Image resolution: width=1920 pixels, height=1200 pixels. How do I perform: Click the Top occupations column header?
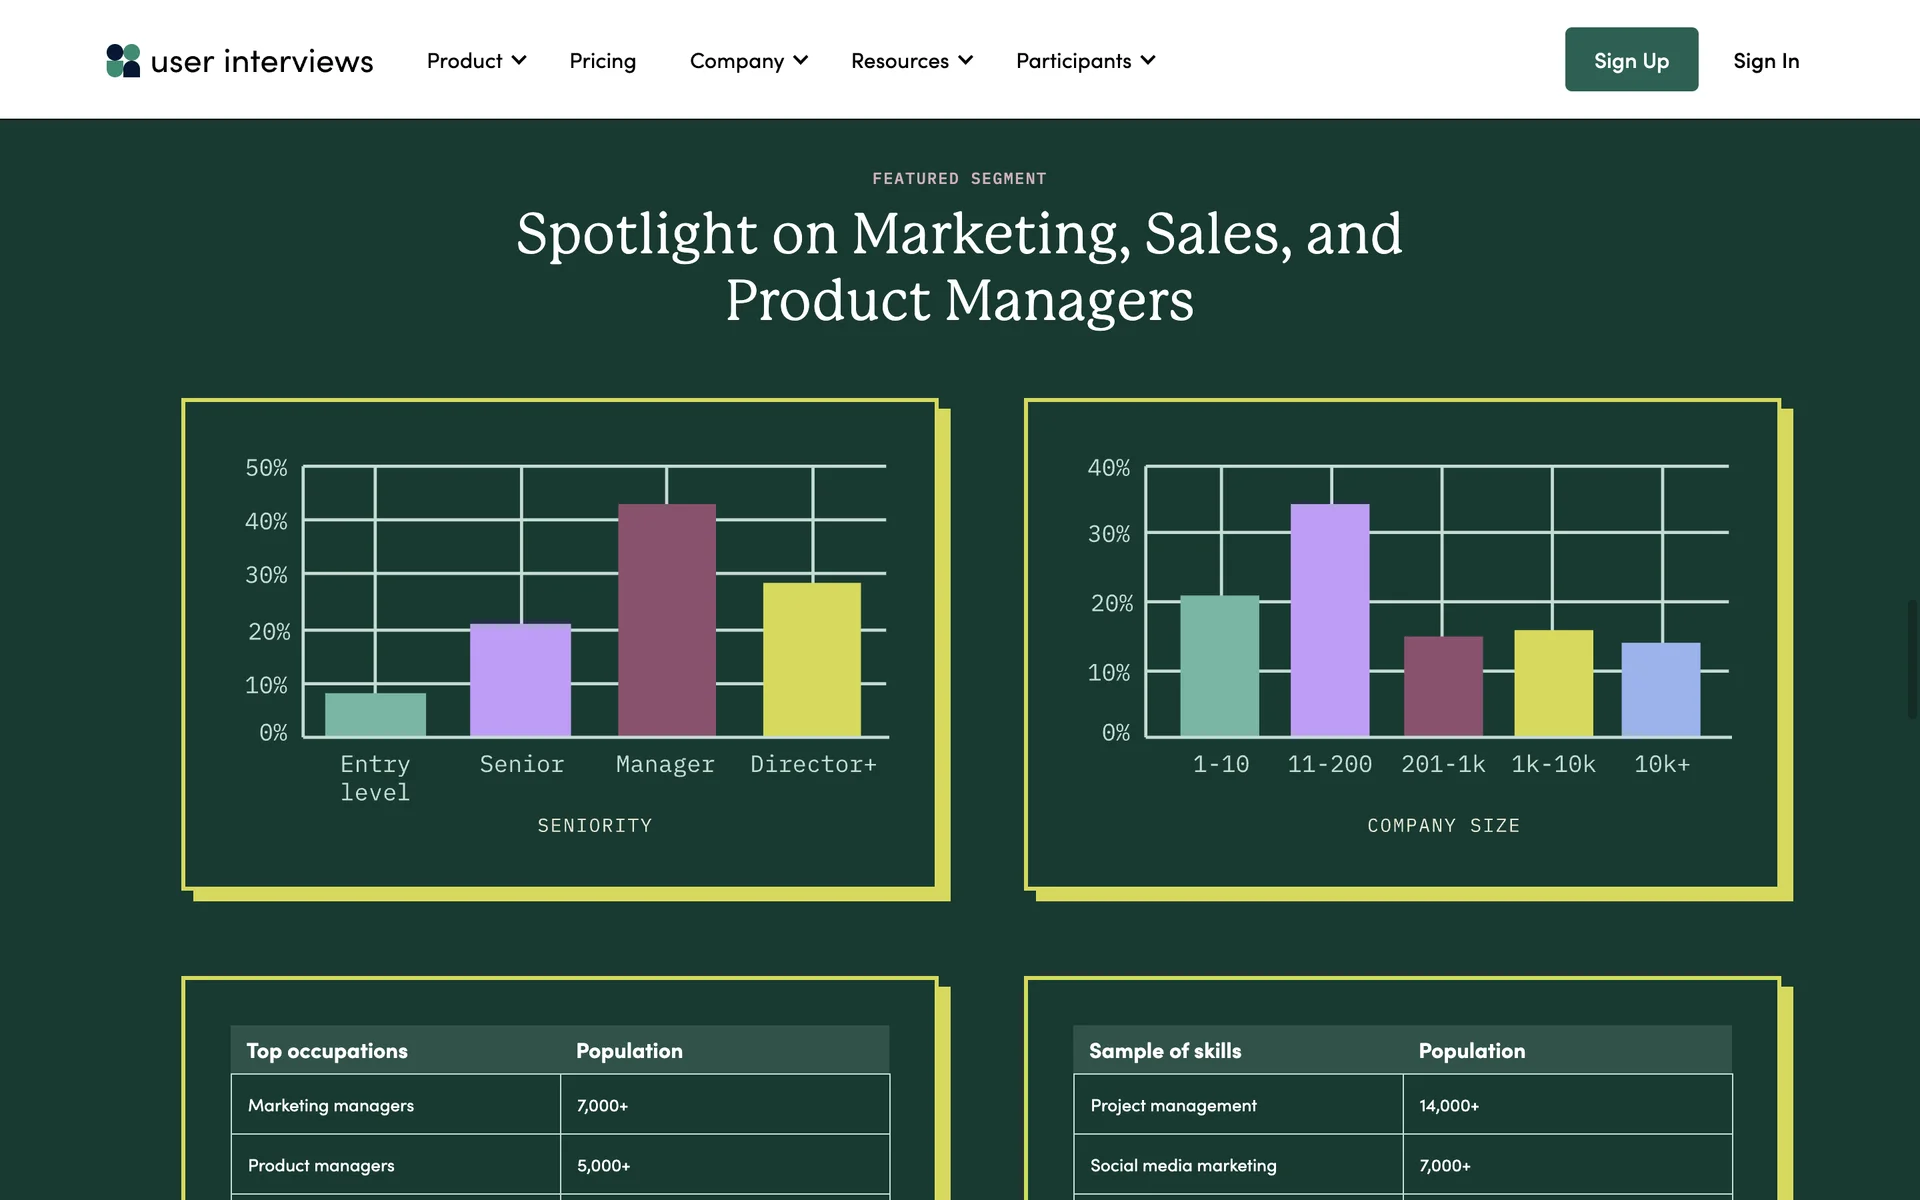click(x=327, y=1051)
